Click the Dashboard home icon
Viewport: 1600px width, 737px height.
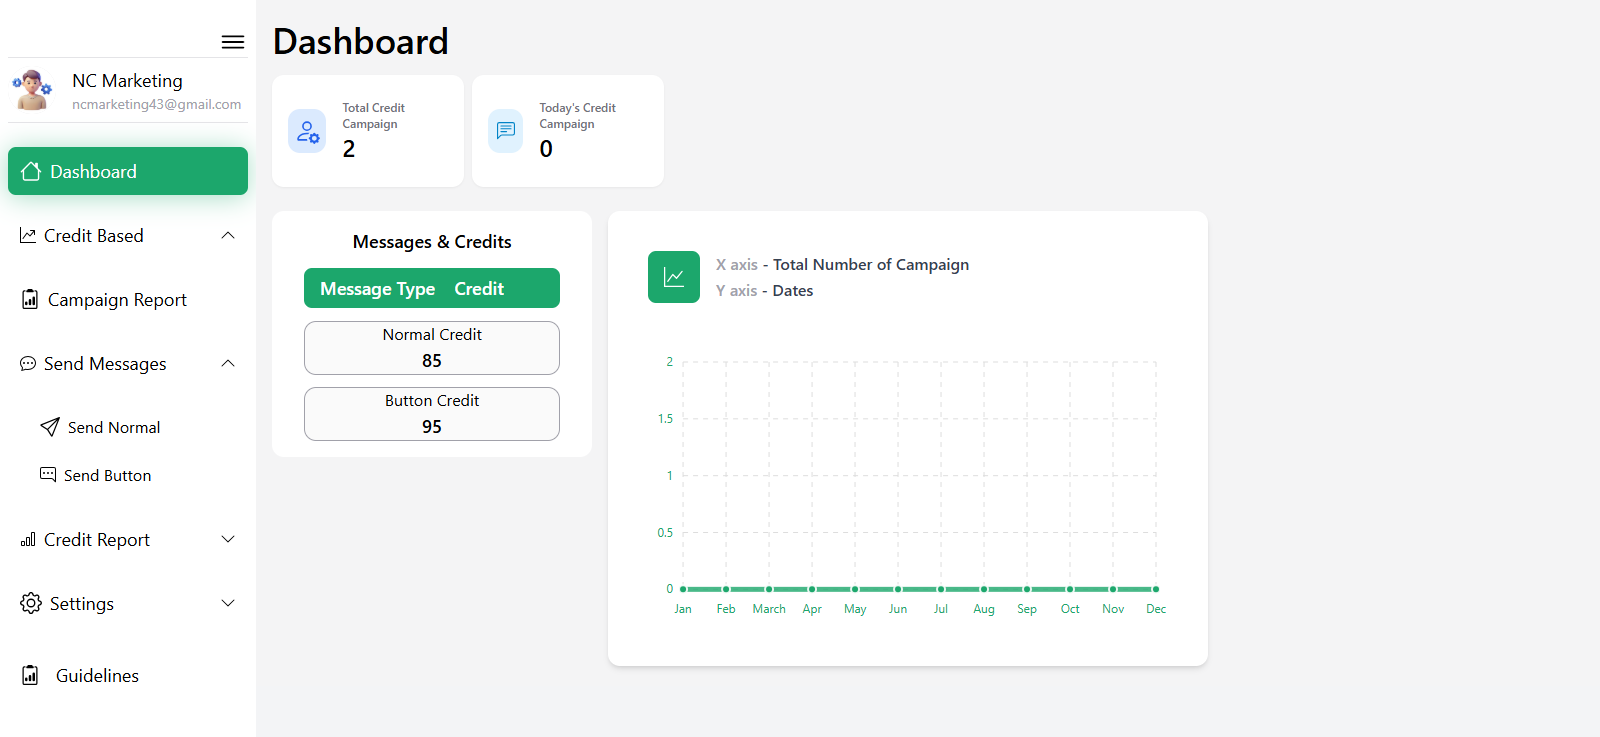click(x=31, y=171)
